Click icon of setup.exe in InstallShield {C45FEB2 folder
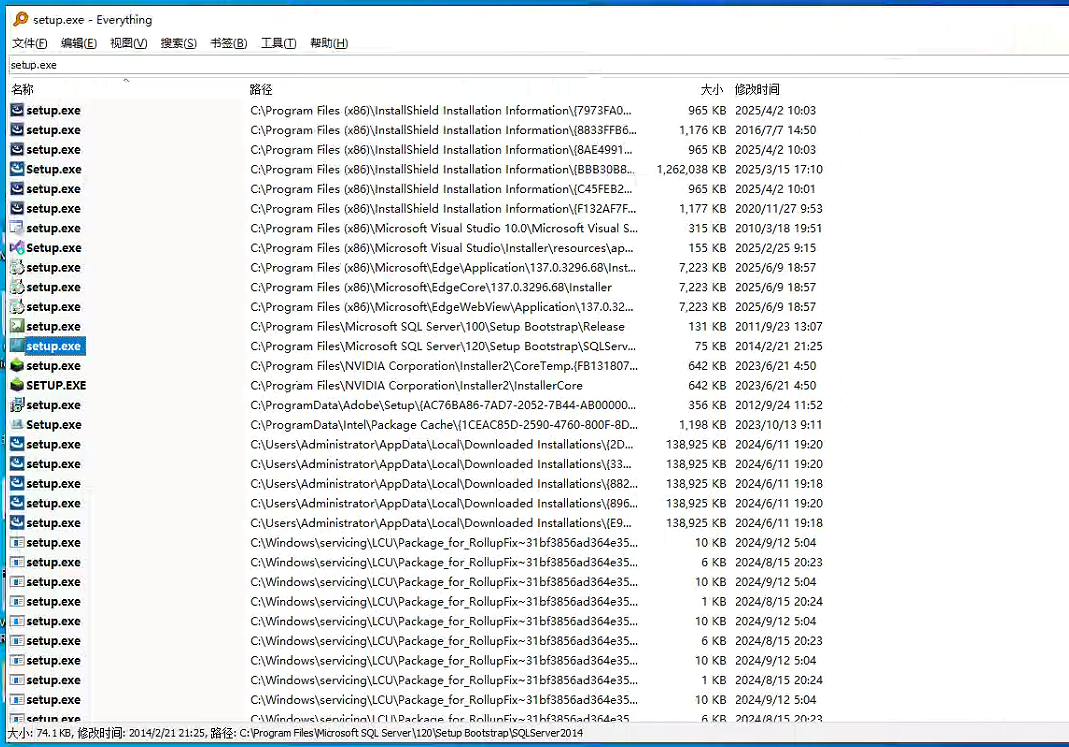 tap(17, 189)
